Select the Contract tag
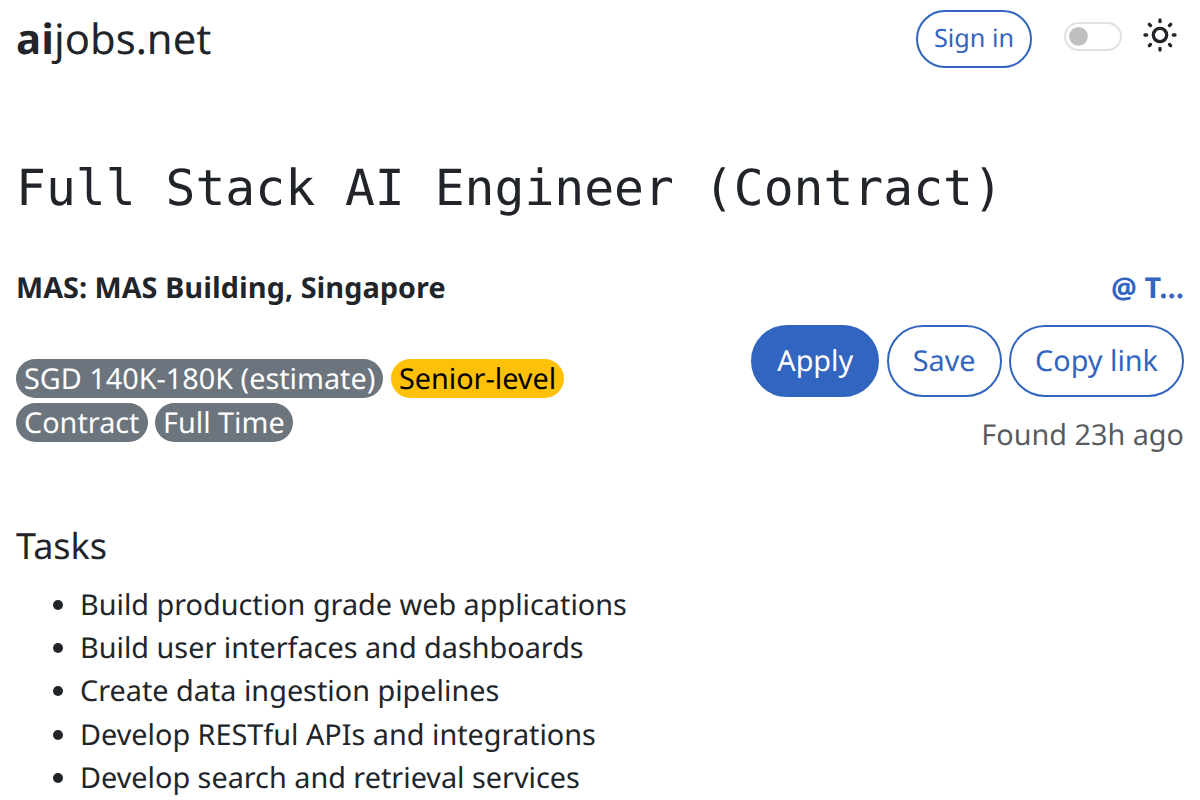 click(x=82, y=422)
